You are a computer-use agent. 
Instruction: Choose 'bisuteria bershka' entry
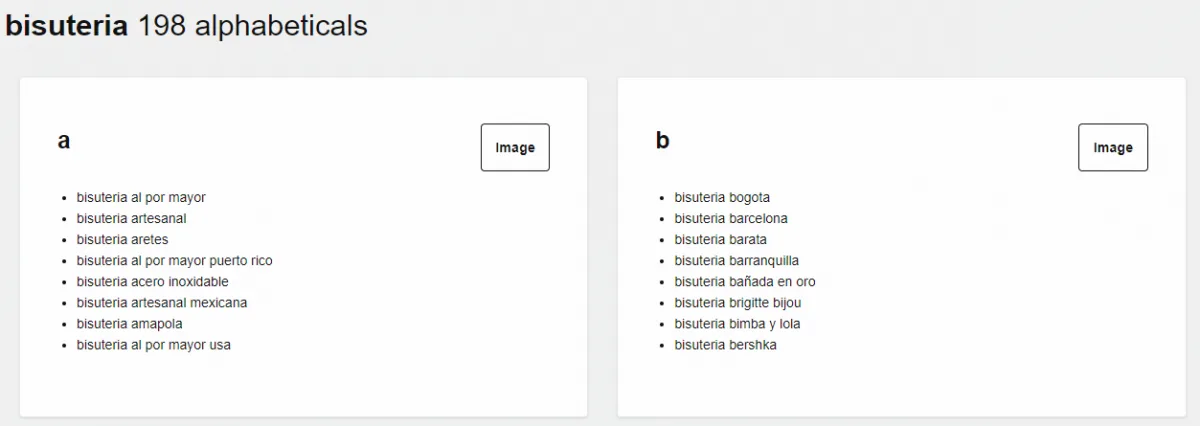pyautogui.click(x=725, y=344)
